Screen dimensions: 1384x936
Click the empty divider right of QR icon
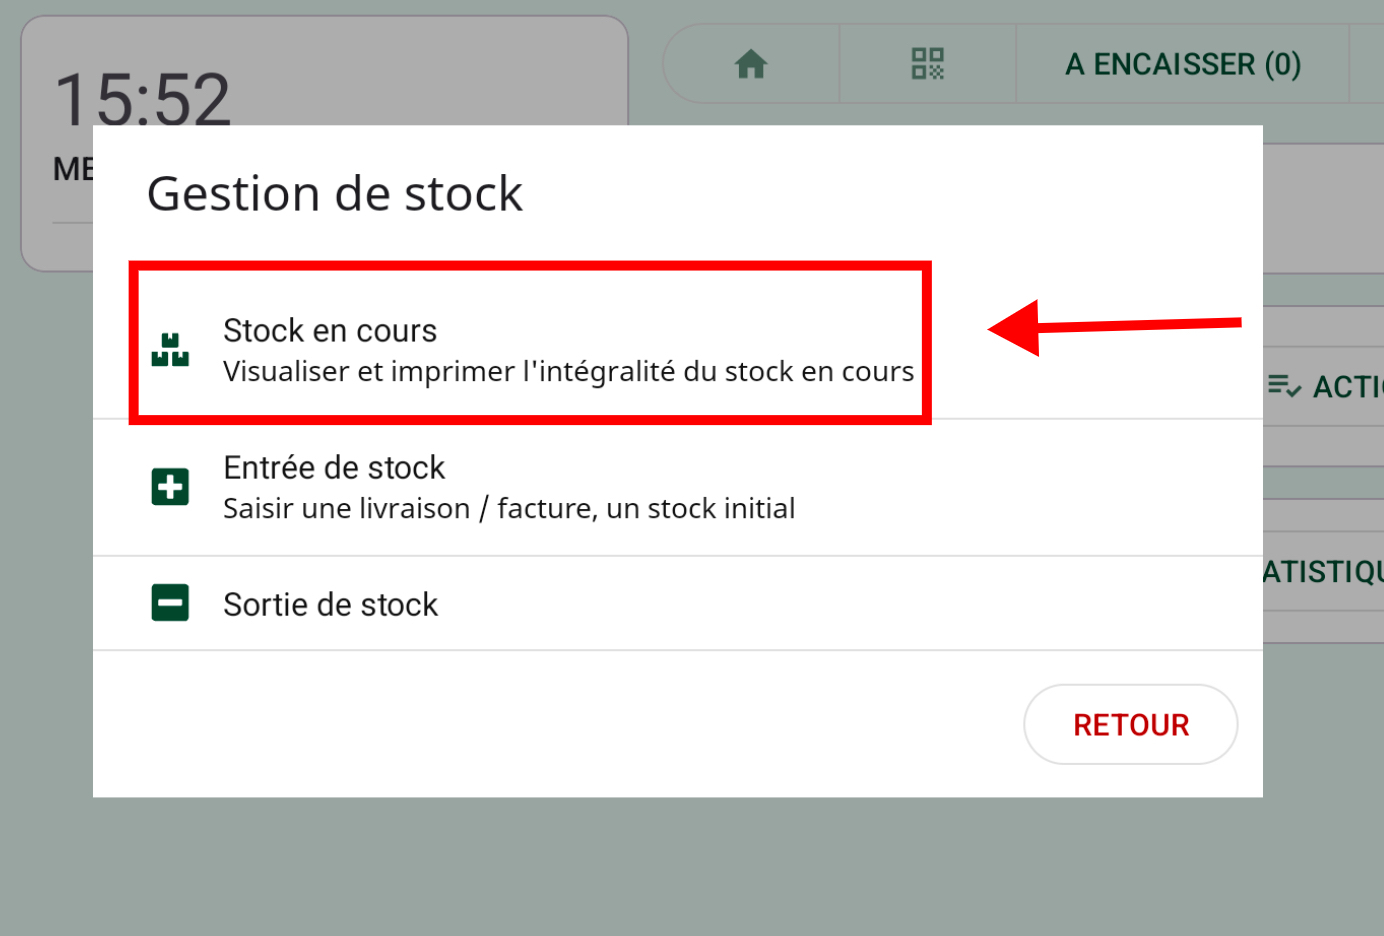pyautogui.click(x=1016, y=64)
